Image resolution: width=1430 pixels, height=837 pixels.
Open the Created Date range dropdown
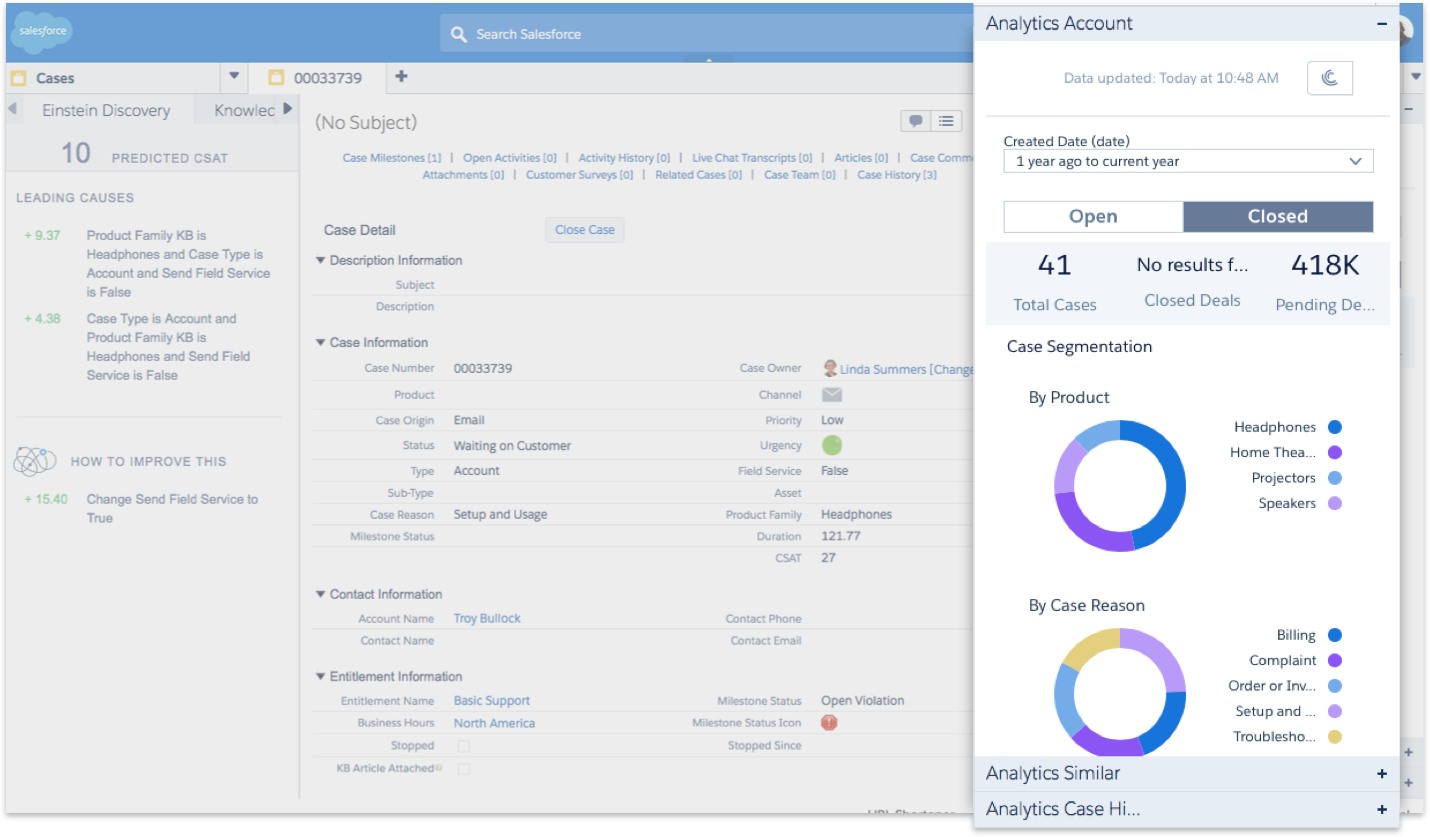coord(1188,161)
